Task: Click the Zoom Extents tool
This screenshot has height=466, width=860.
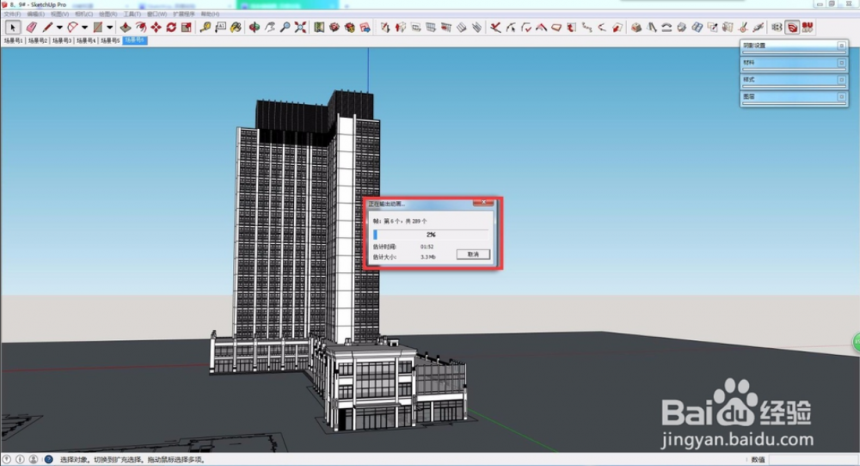Action: [x=300, y=27]
